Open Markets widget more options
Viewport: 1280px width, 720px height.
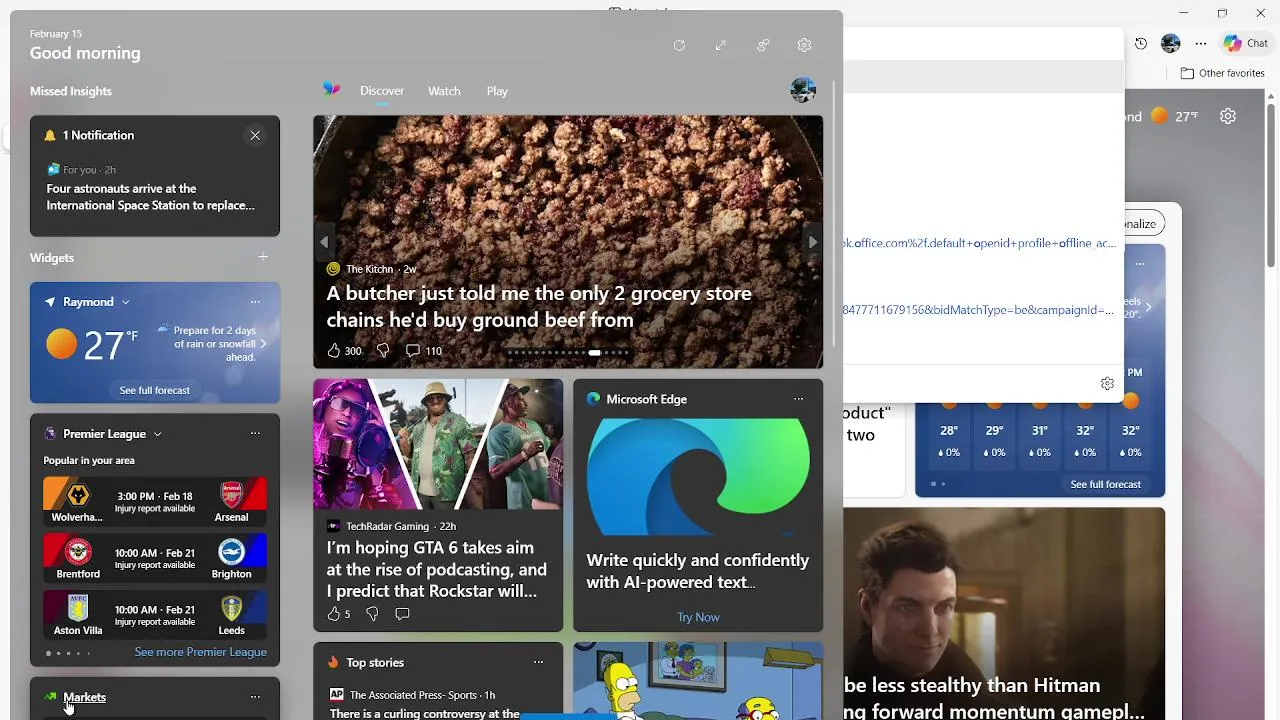(x=255, y=697)
